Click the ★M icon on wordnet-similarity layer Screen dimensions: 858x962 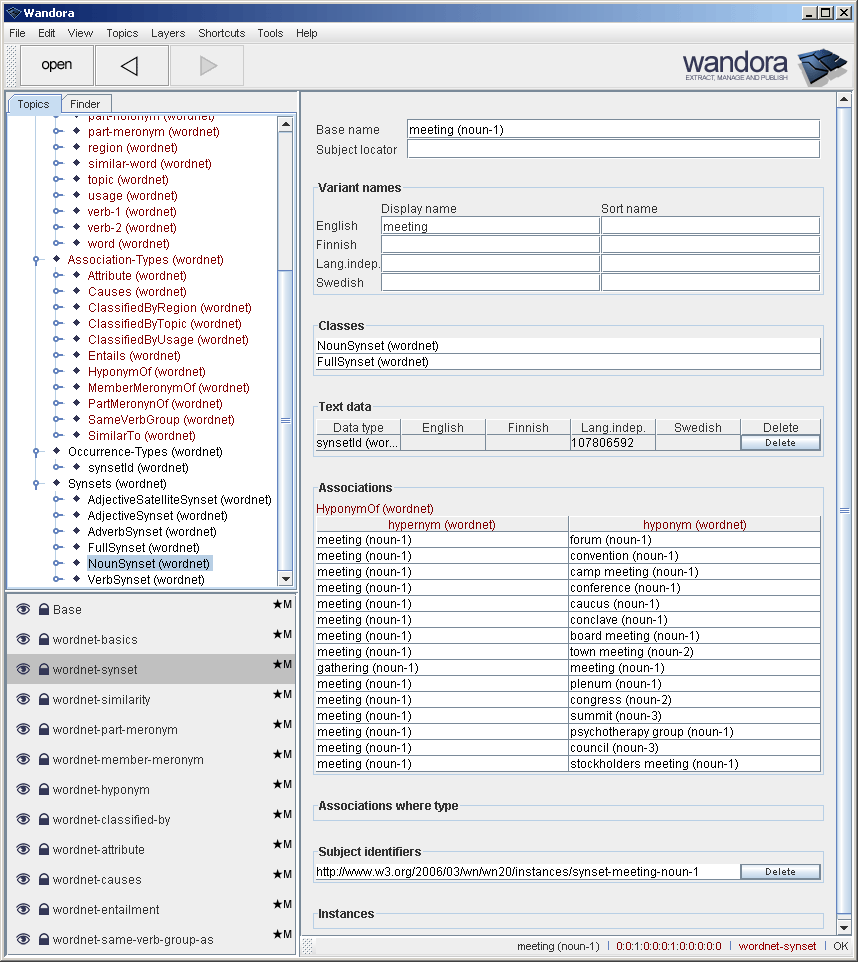[x=280, y=694]
